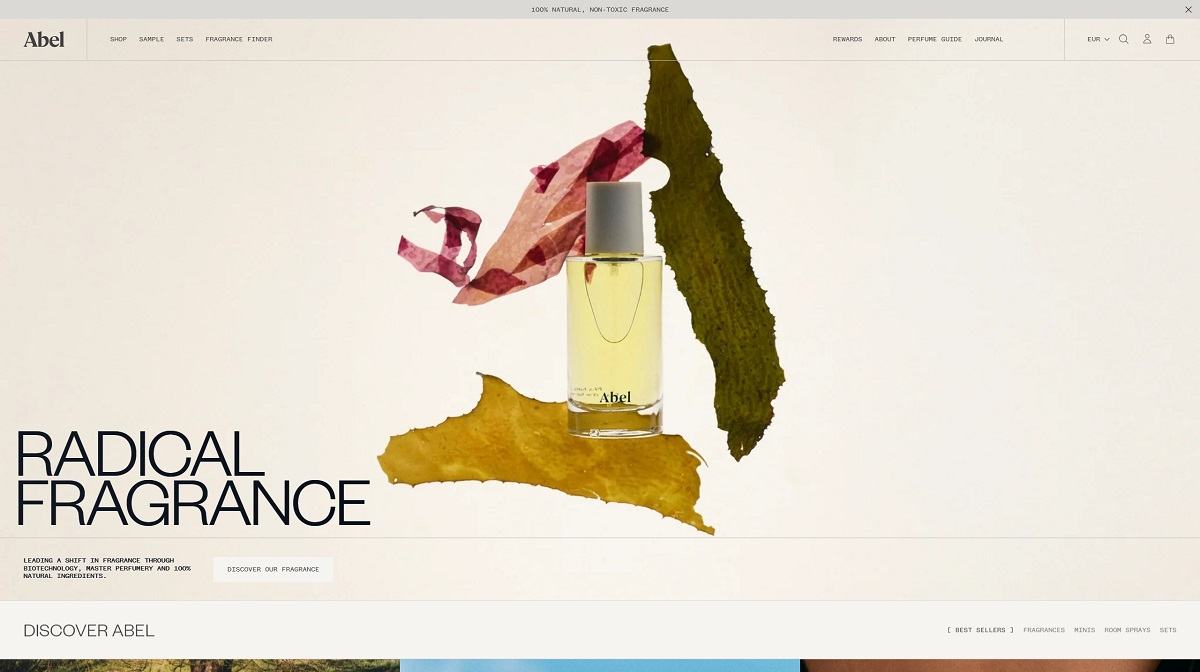Open the search magnifier icon
Image resolution: width=1200 pixels, height=672 pixels.
click(x=1123, y=39)
